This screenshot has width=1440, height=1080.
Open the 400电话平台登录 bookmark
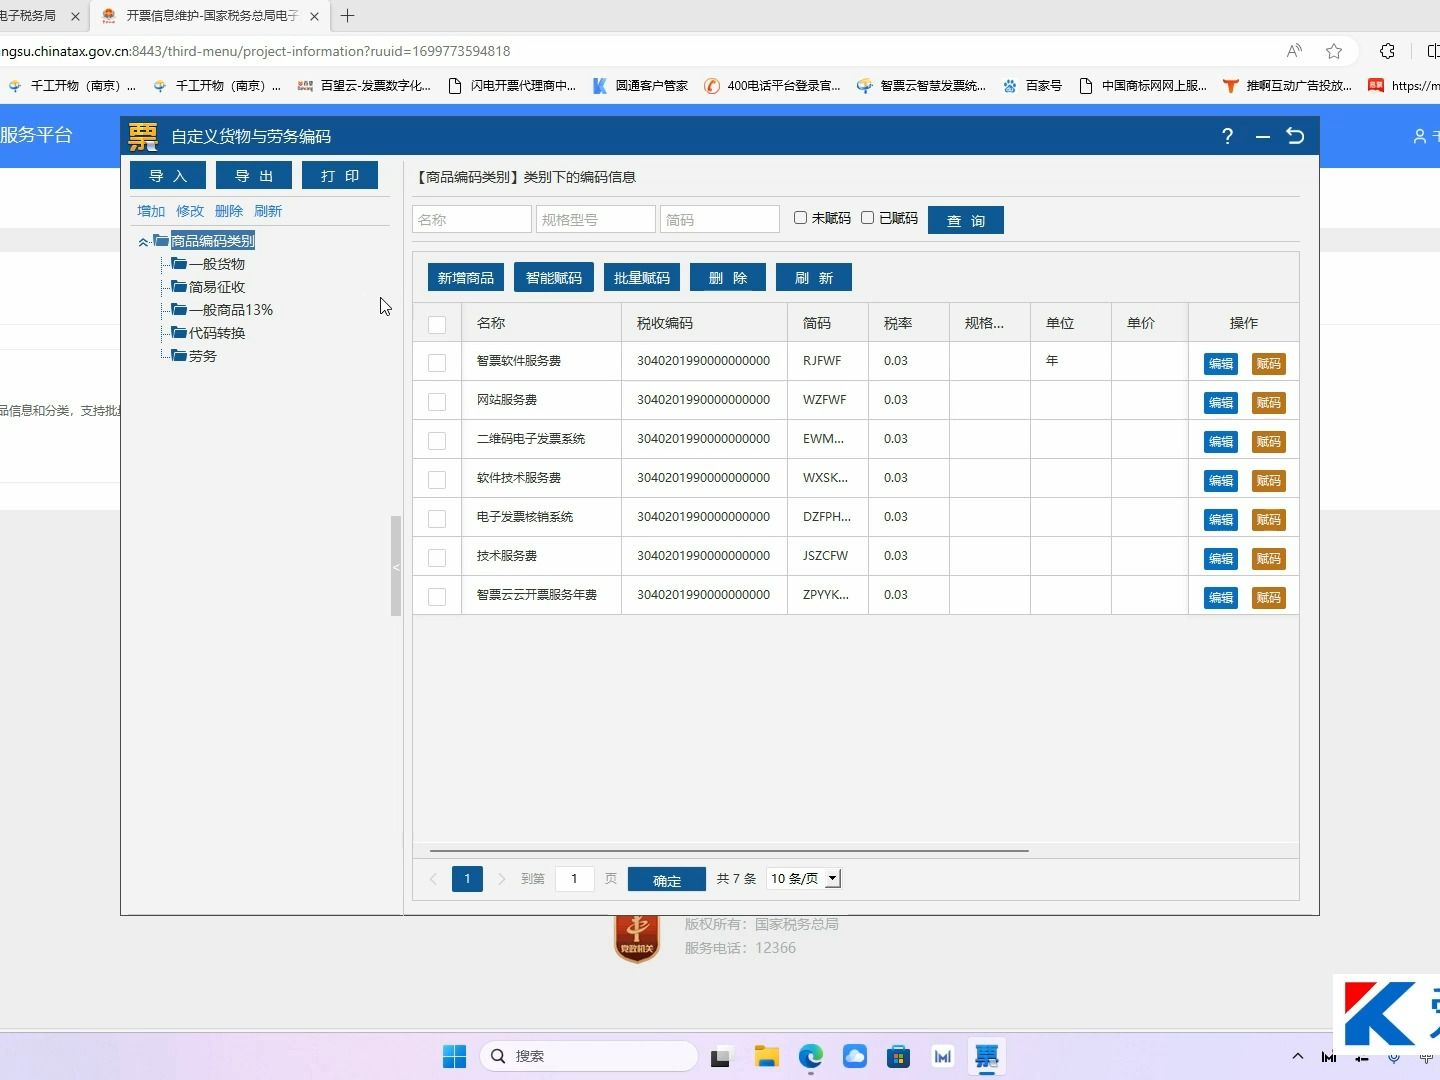pos(772,86)
